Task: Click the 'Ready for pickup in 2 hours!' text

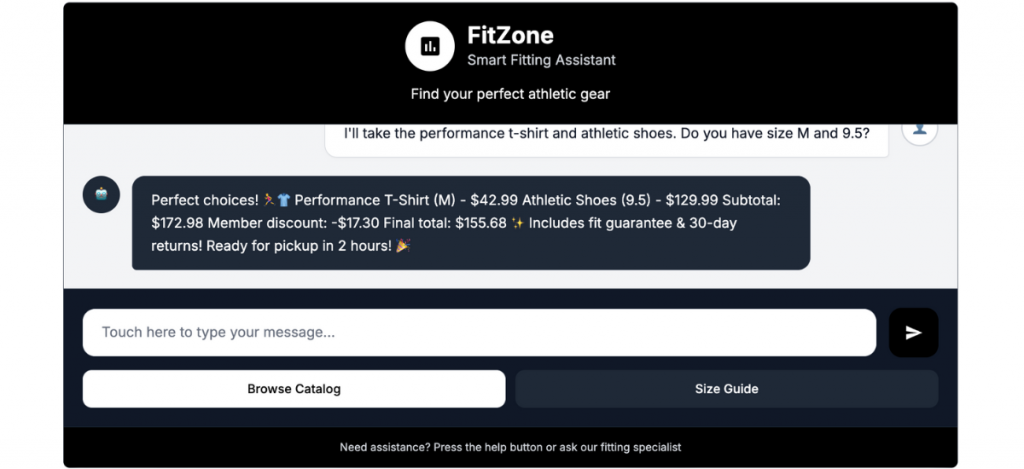Action: tap(299, 246)
